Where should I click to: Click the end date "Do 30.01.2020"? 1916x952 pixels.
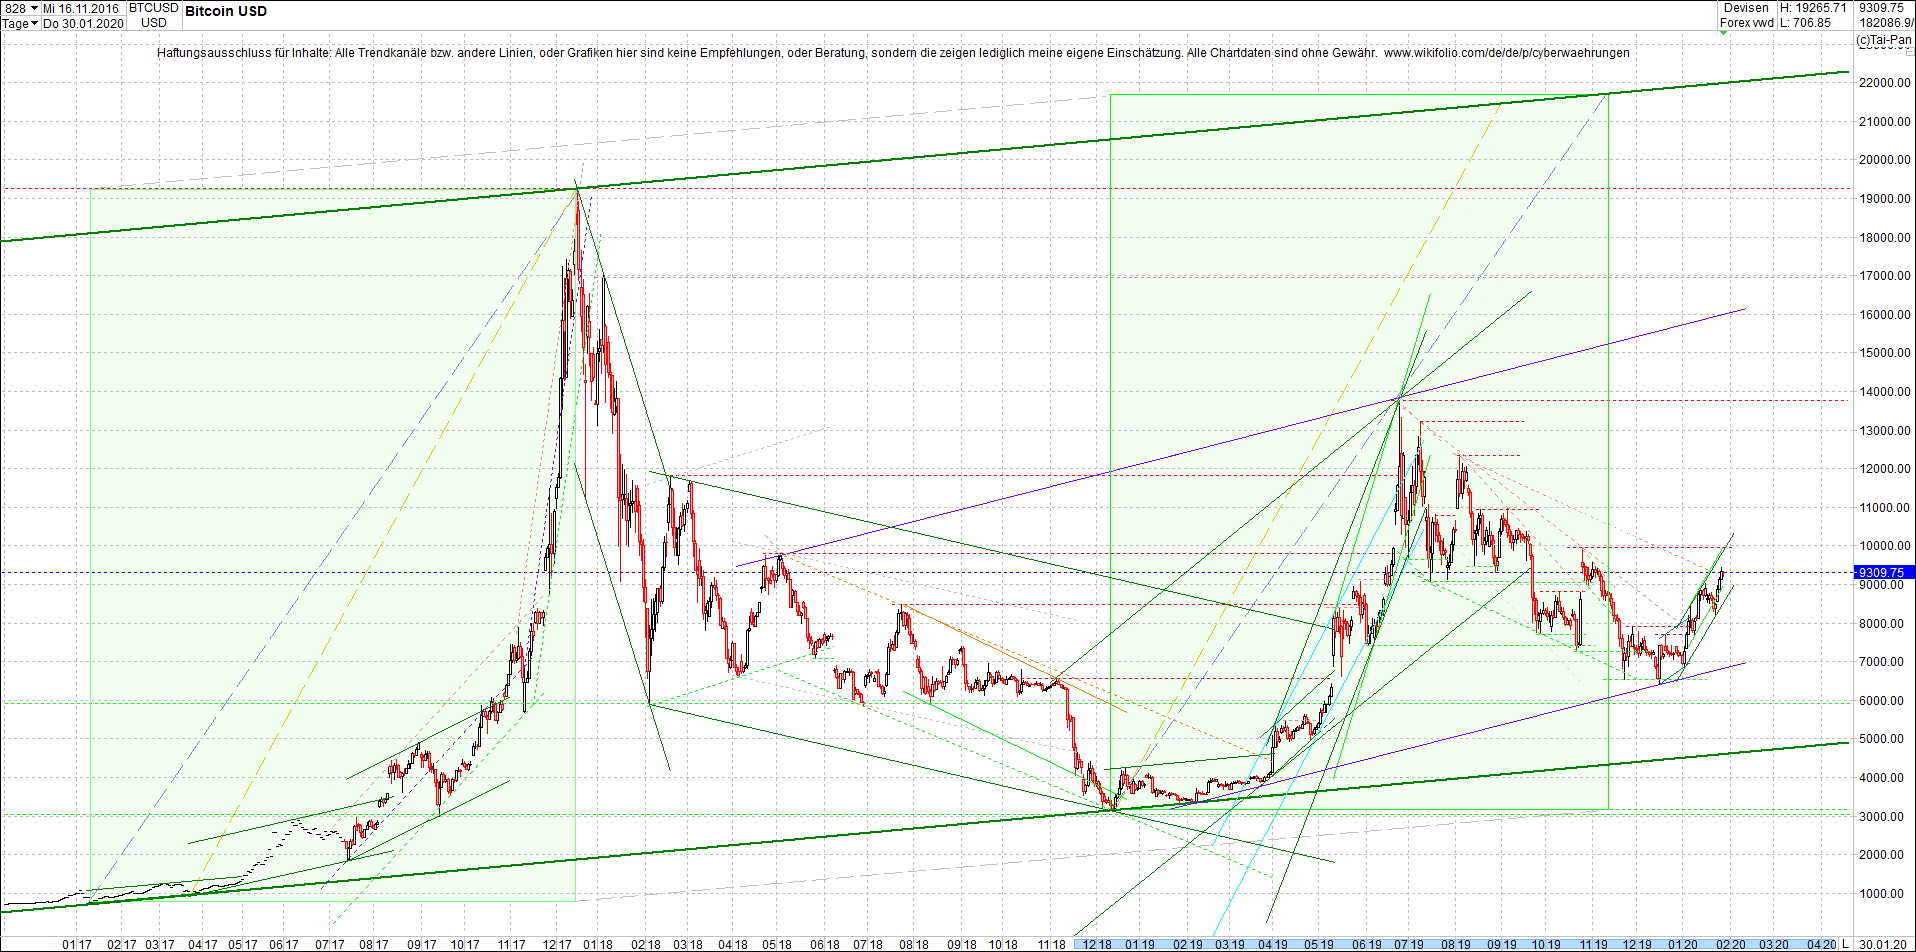(85, 23)
